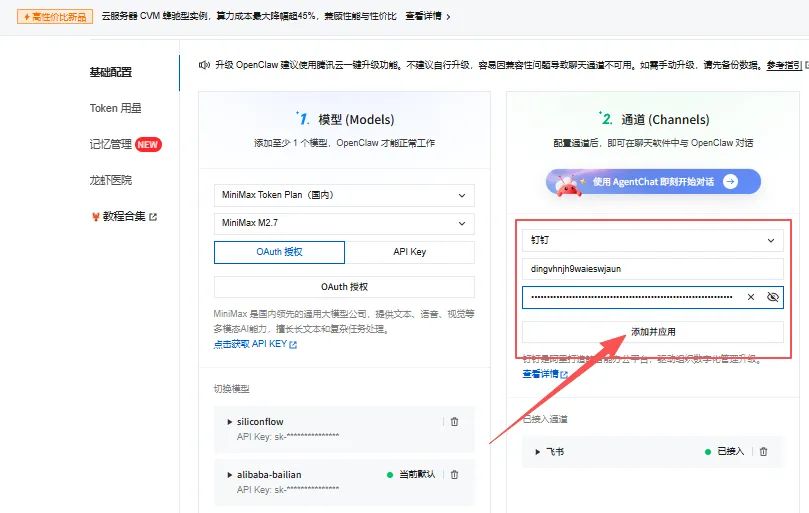This screenshot has width=809, height=513.
Task: Click the 添加并应用 button
Action: (653, 332)
